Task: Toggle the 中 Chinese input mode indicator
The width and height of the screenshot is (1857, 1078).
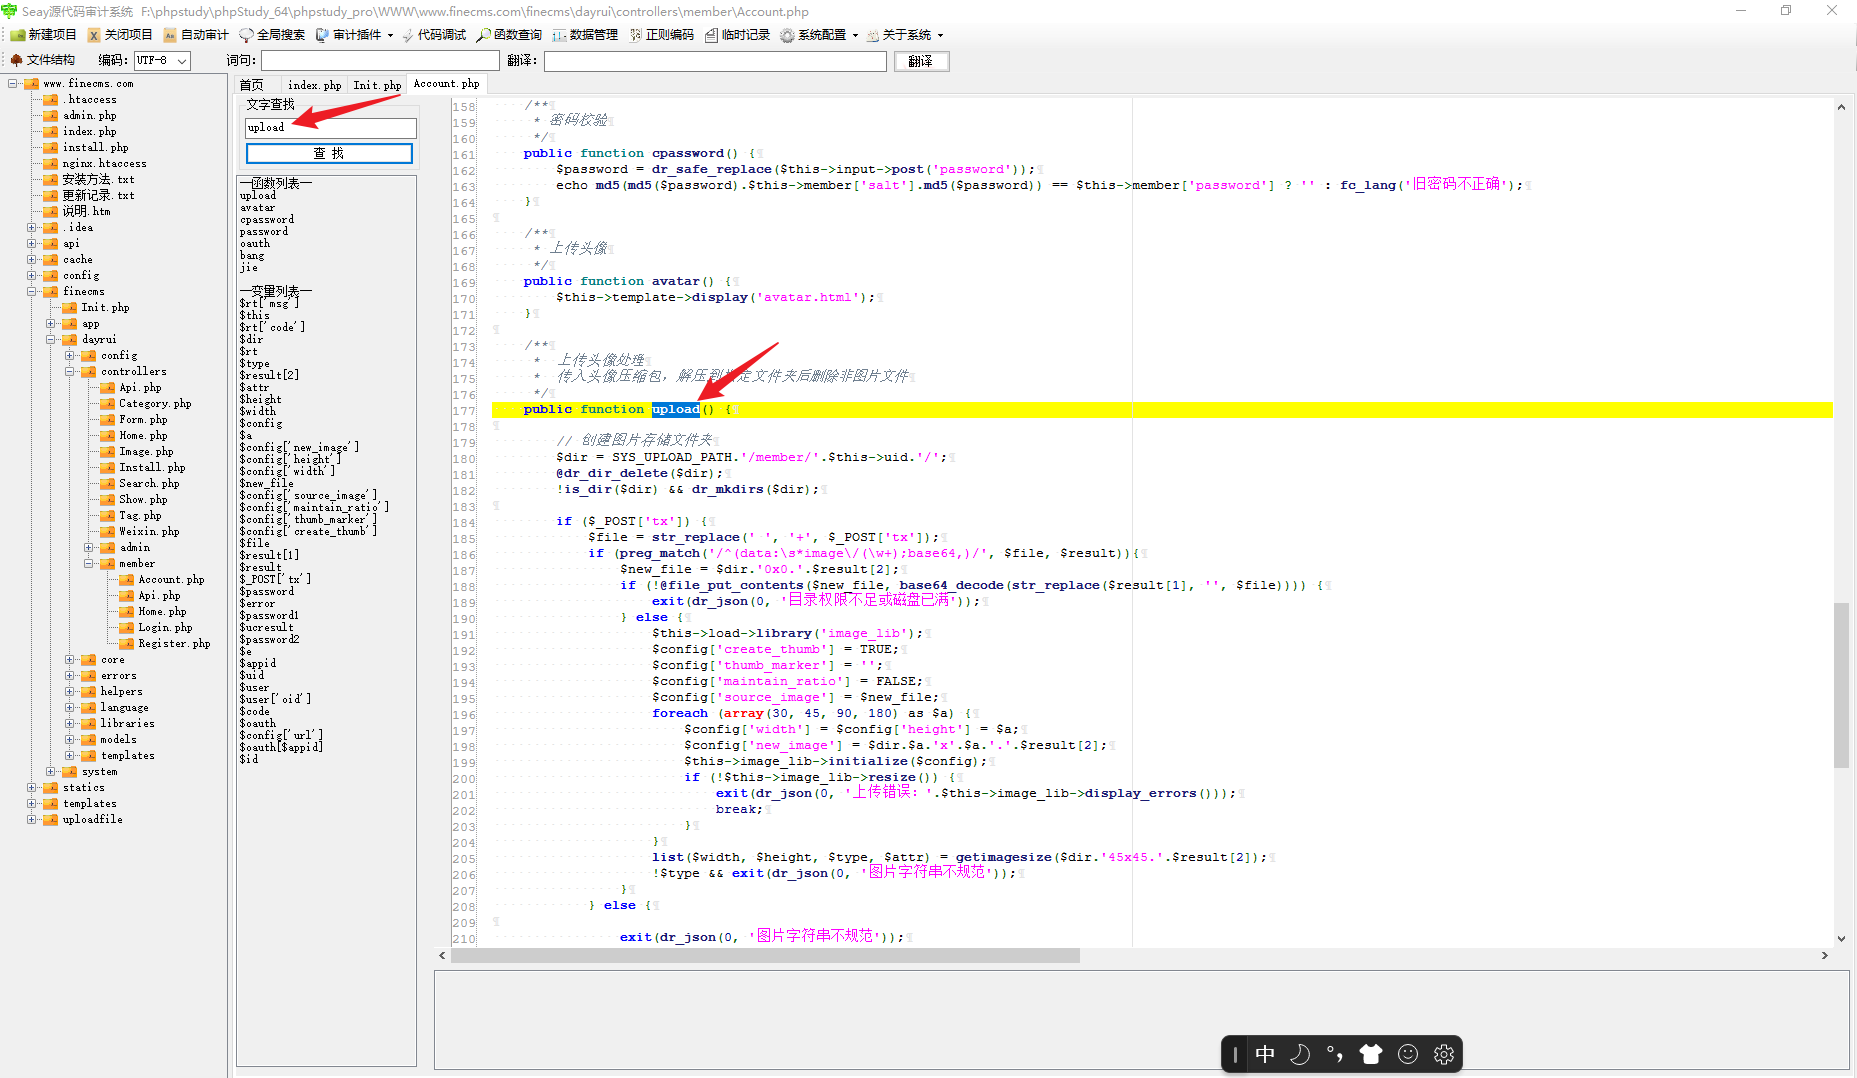Action: pos(1265,1054)
